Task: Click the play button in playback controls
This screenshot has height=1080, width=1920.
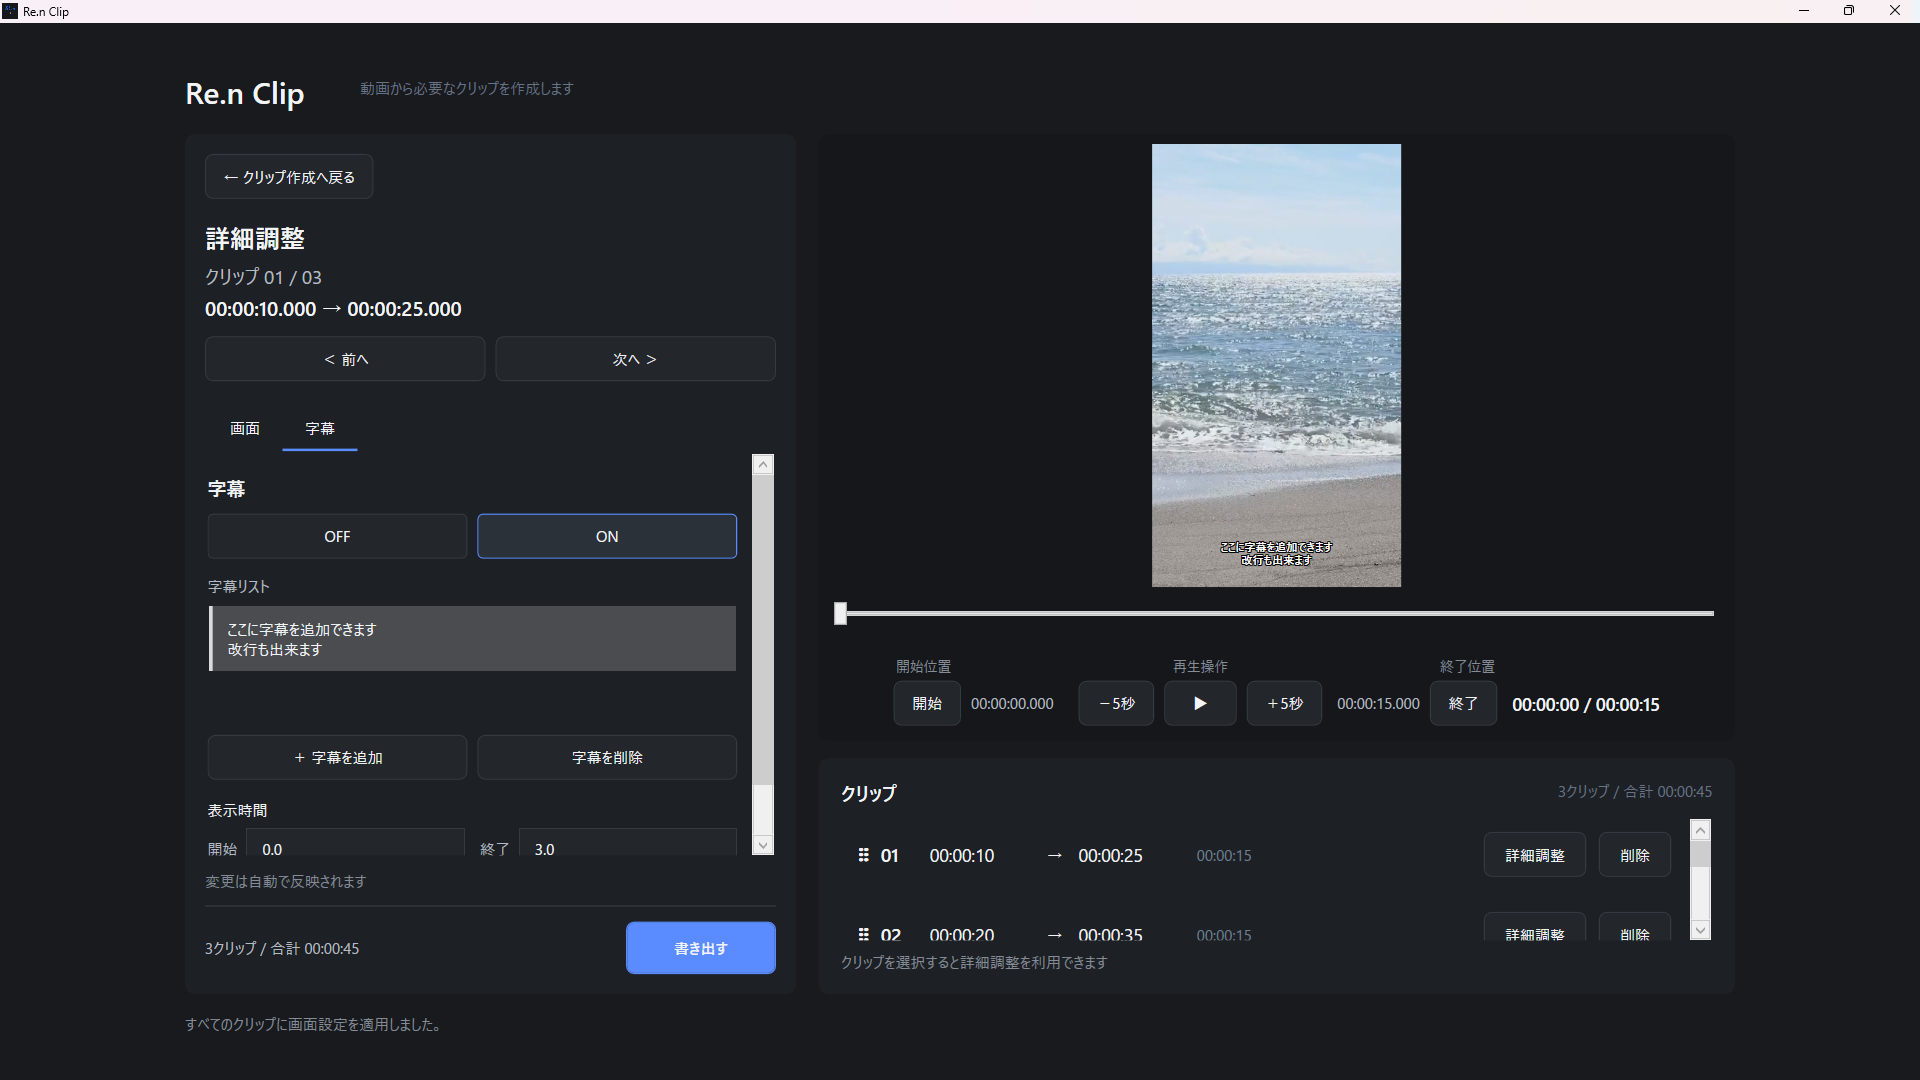Action: click(1200, 703)
